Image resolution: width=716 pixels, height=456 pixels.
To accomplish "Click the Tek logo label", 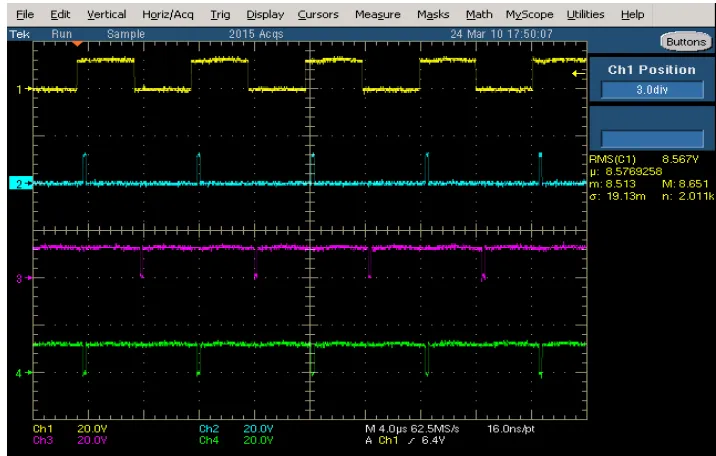I will click(20, 34).
